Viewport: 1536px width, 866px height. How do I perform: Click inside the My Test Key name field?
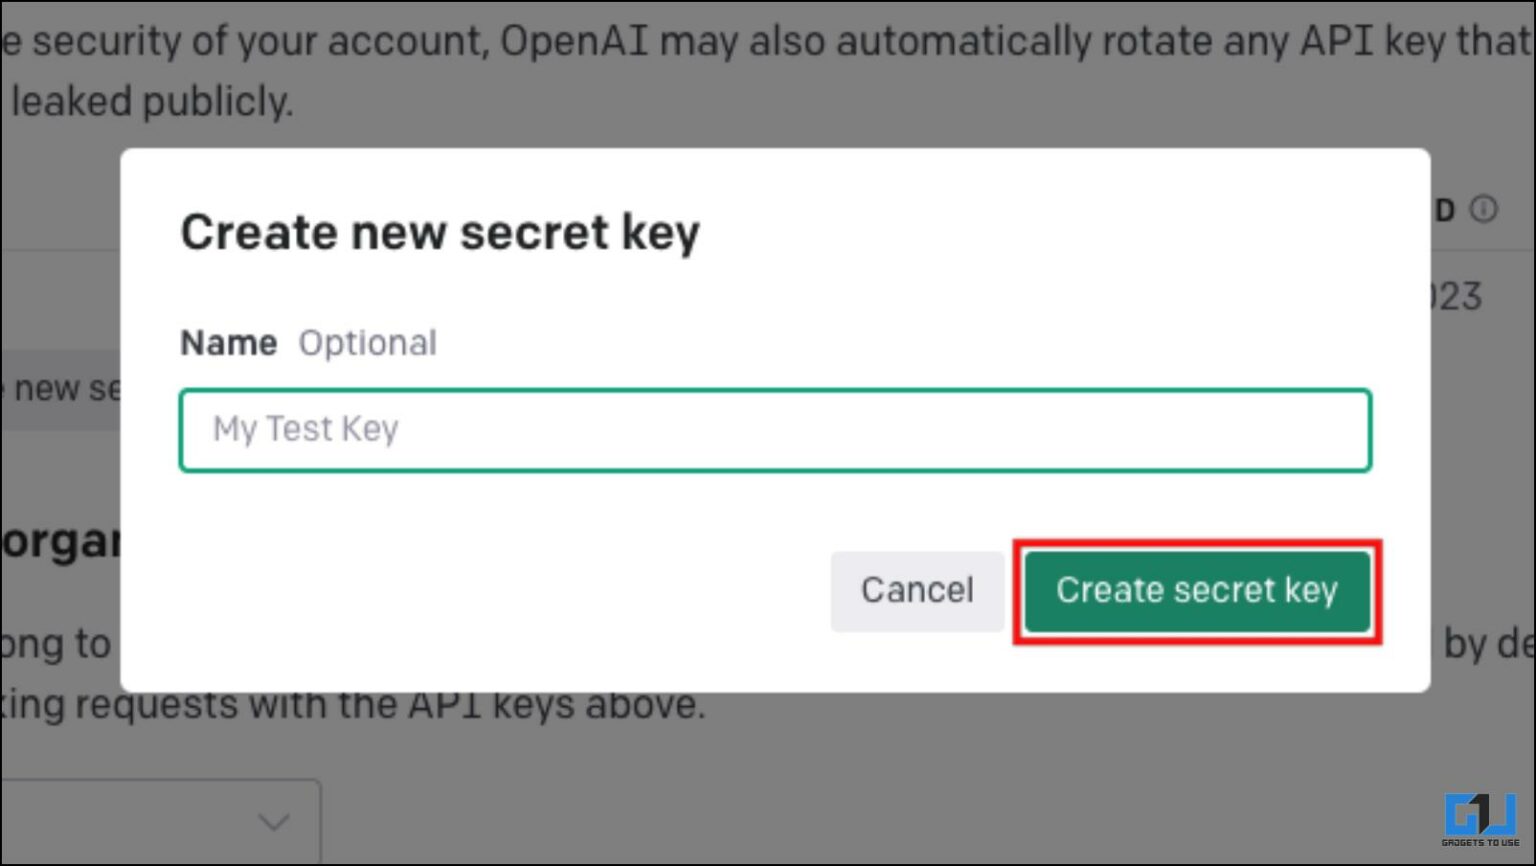[775, 429]
